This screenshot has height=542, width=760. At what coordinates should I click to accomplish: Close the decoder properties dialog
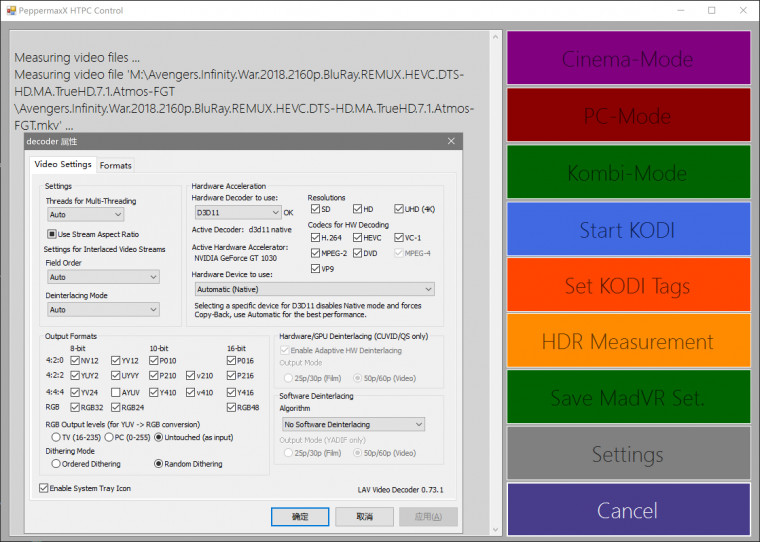(x=451, y=142)
